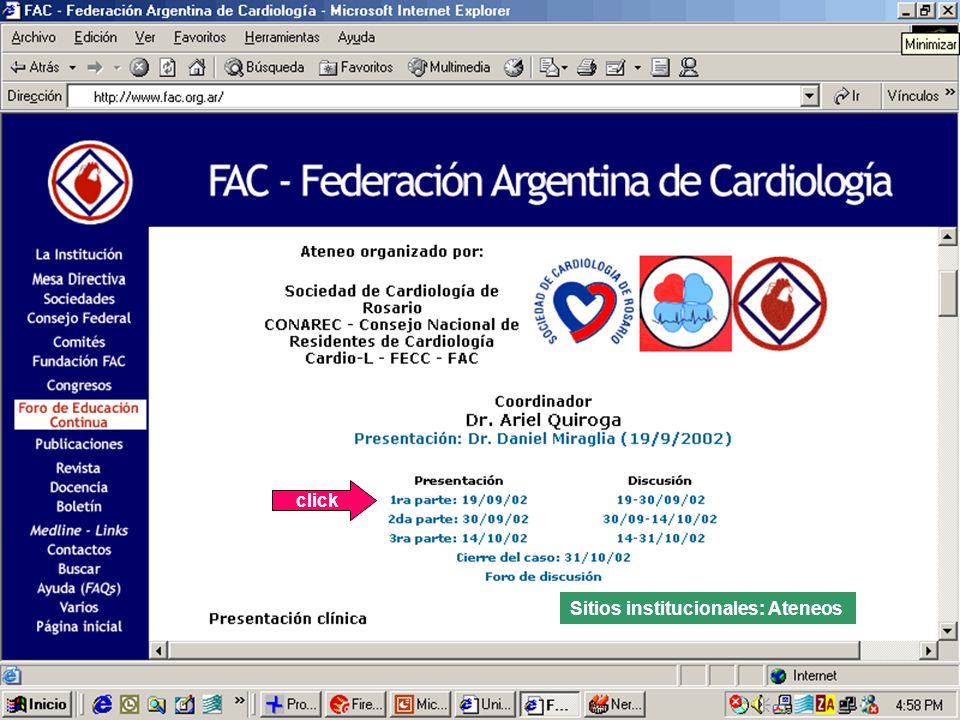Click the horizontal scrollbar left arrow
This screenshot has width=960, height=720.
click(159, 650)
